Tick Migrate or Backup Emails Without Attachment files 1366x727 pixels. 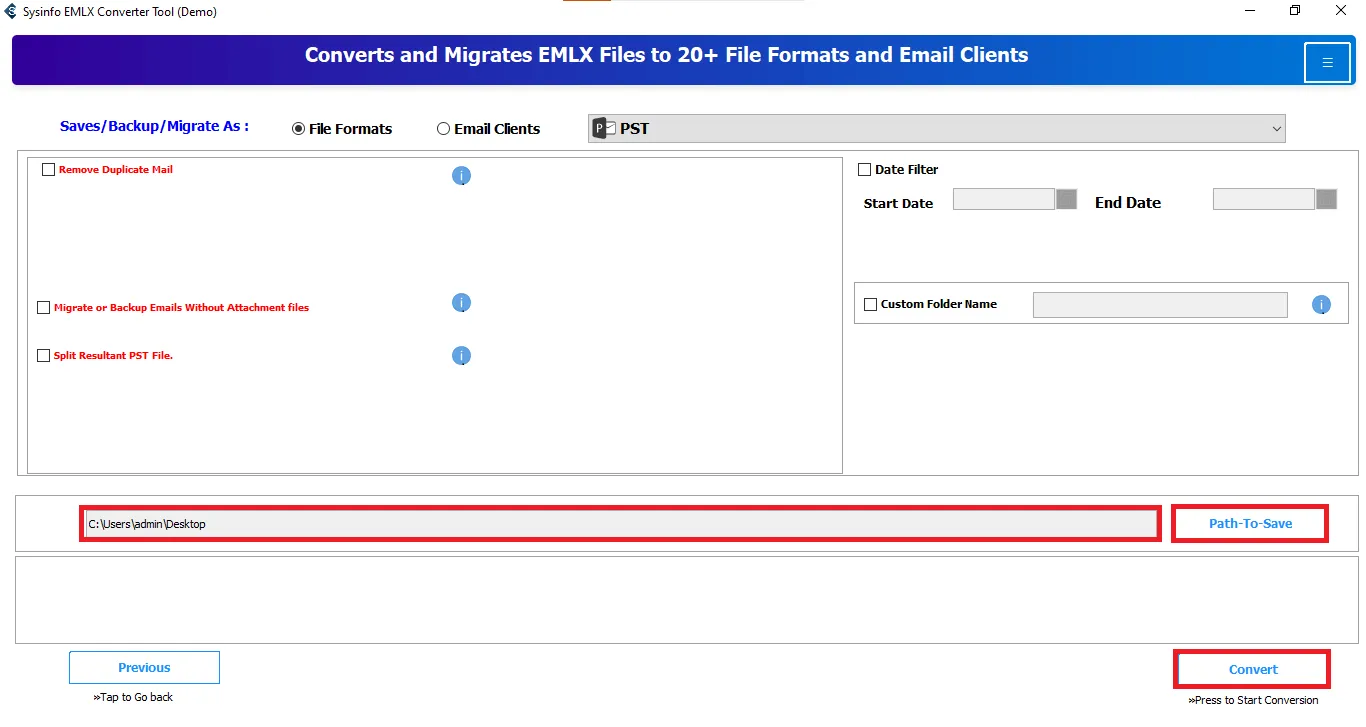coord(43,308)
